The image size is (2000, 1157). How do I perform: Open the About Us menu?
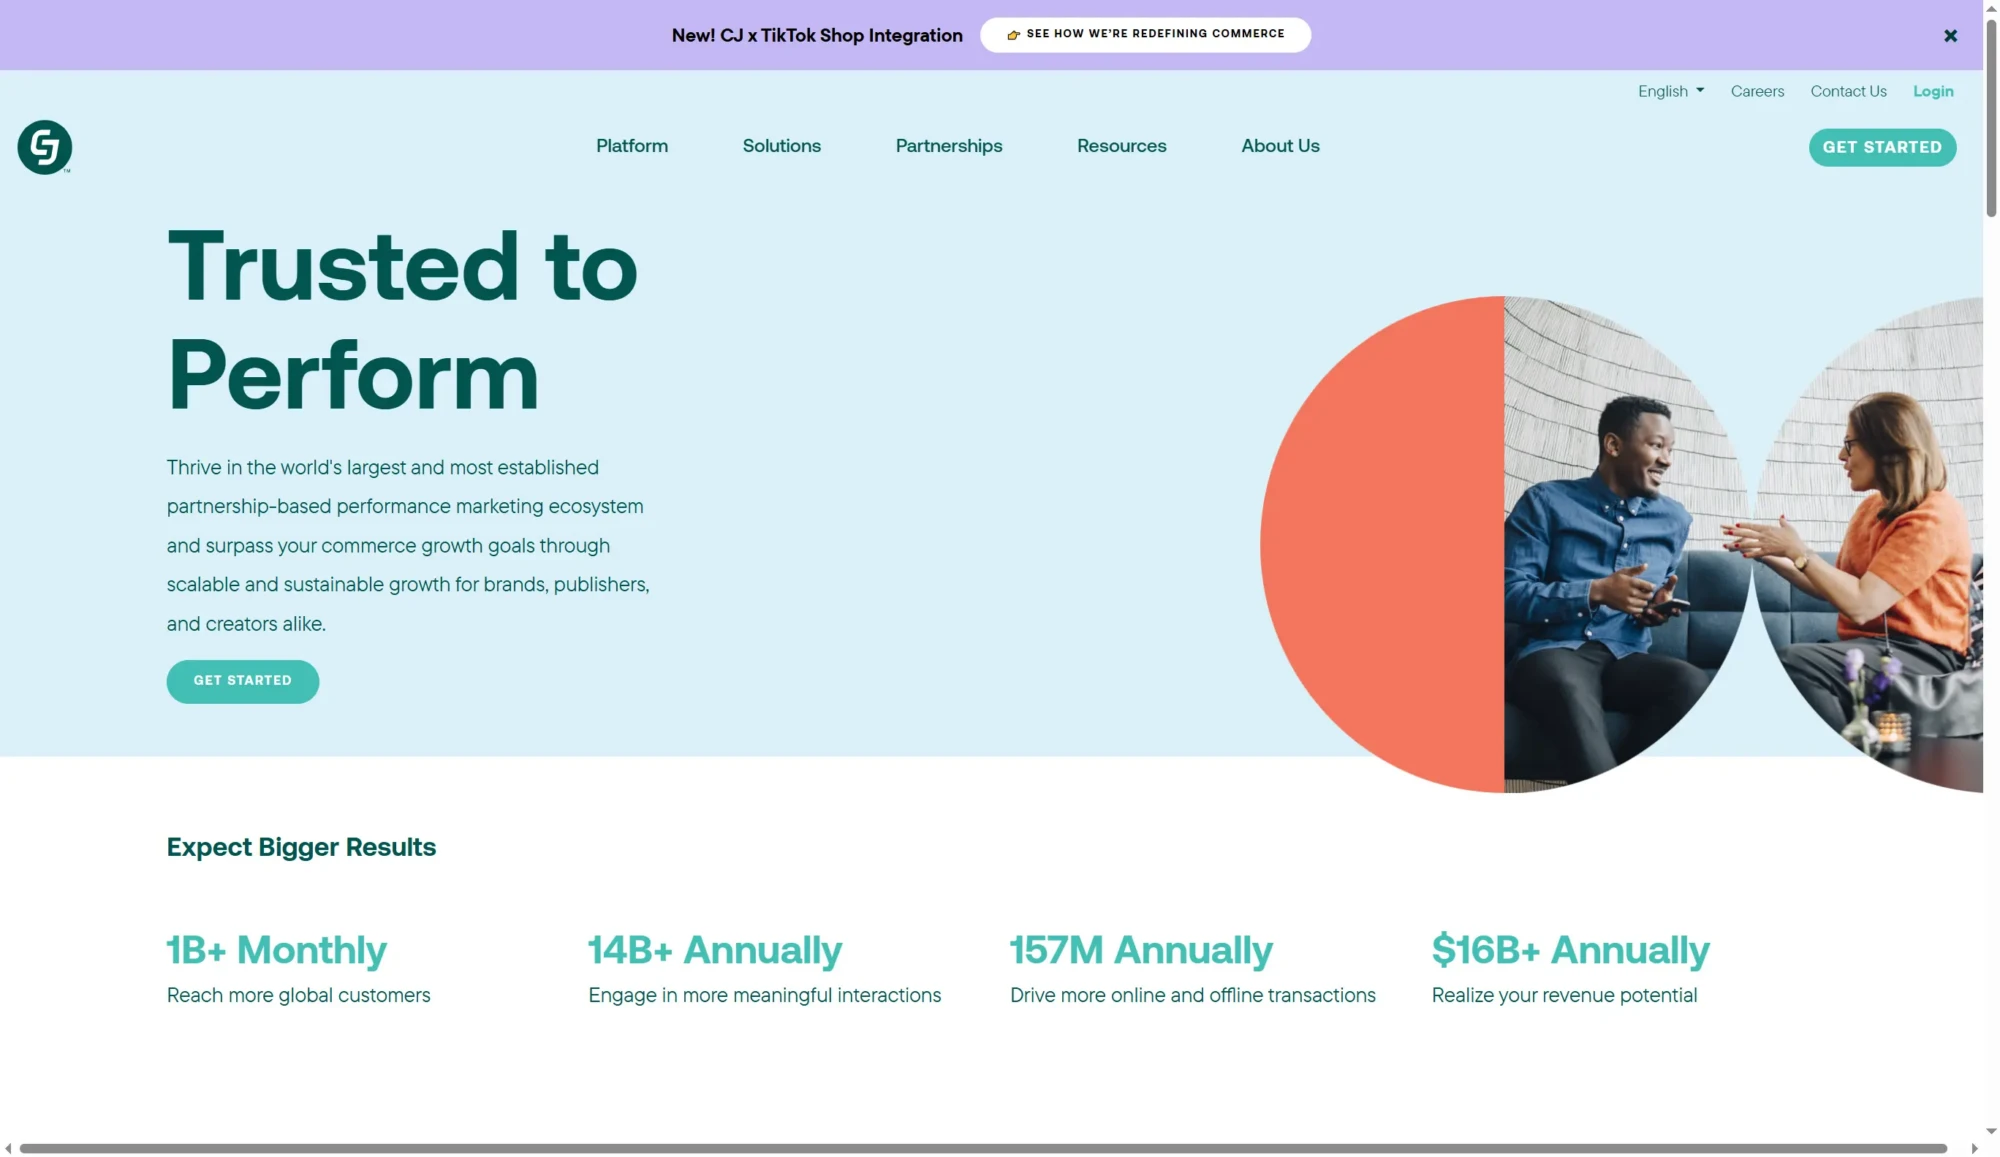click(1281, 146)
